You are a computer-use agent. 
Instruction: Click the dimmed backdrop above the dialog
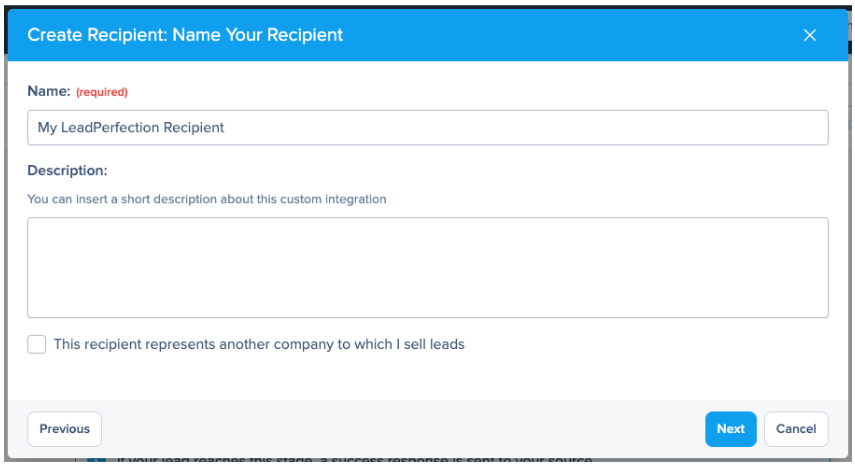(427, 3)
